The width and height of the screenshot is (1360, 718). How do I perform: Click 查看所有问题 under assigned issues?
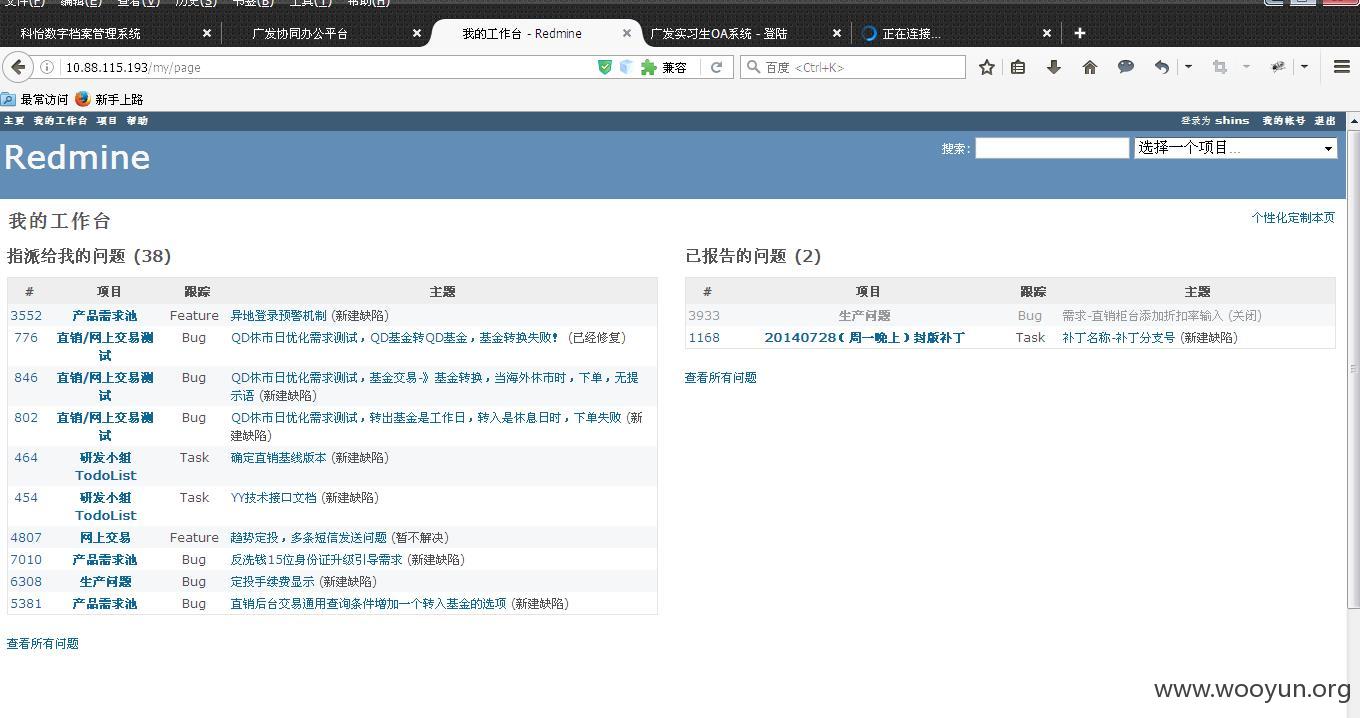pos(43,643)
